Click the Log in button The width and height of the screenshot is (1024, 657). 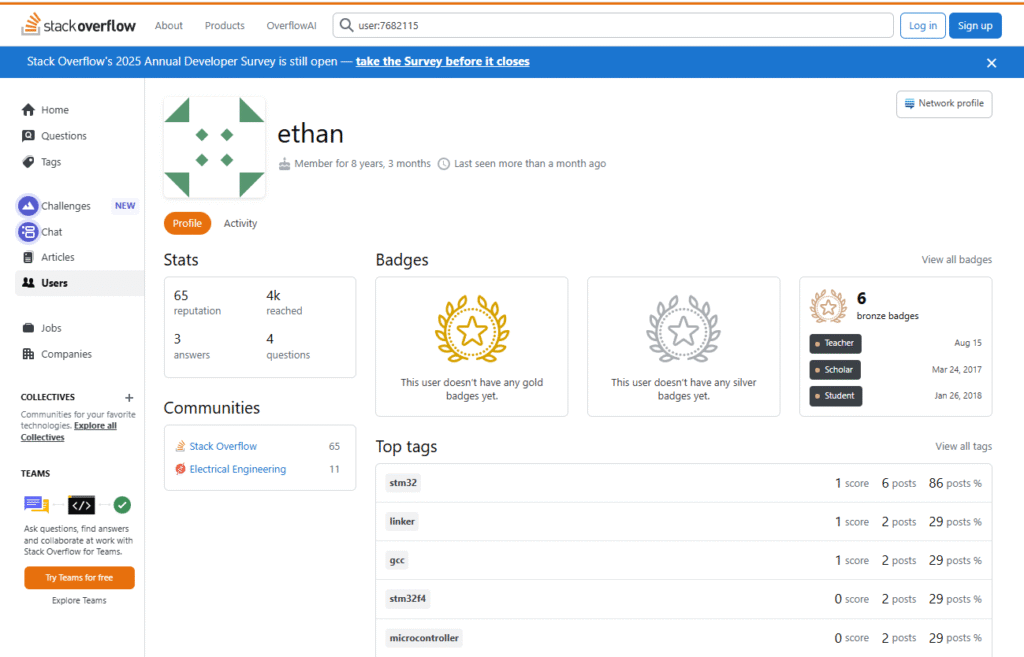point(923,25)
